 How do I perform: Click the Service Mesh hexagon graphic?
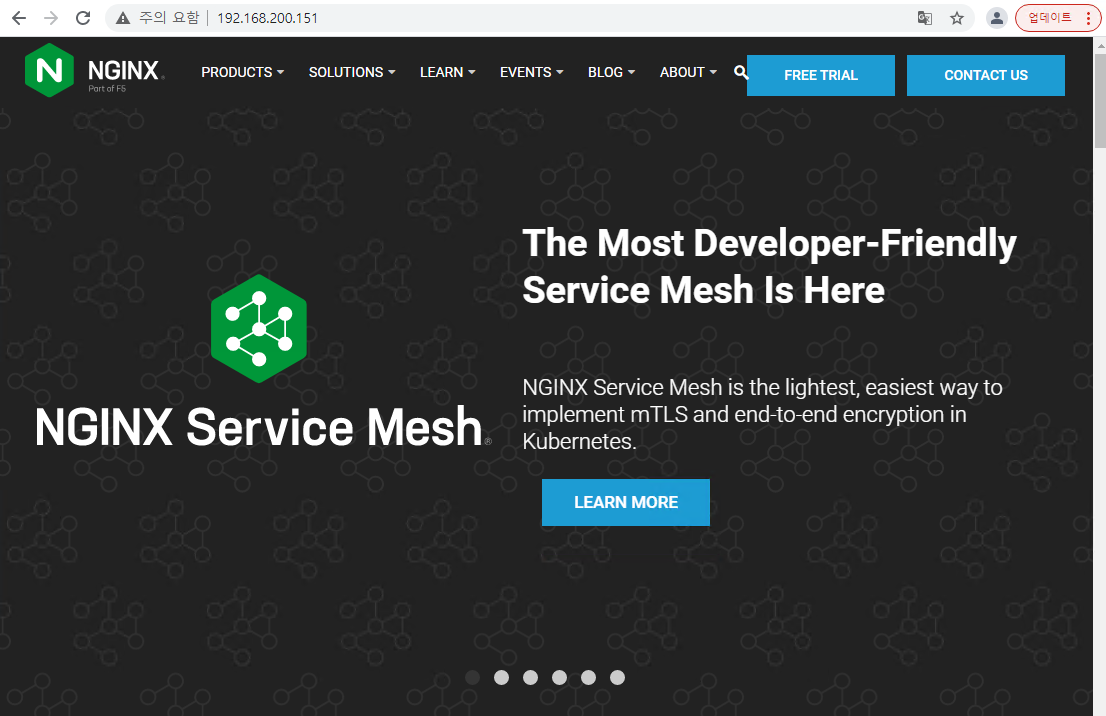(x=259, y=329)
